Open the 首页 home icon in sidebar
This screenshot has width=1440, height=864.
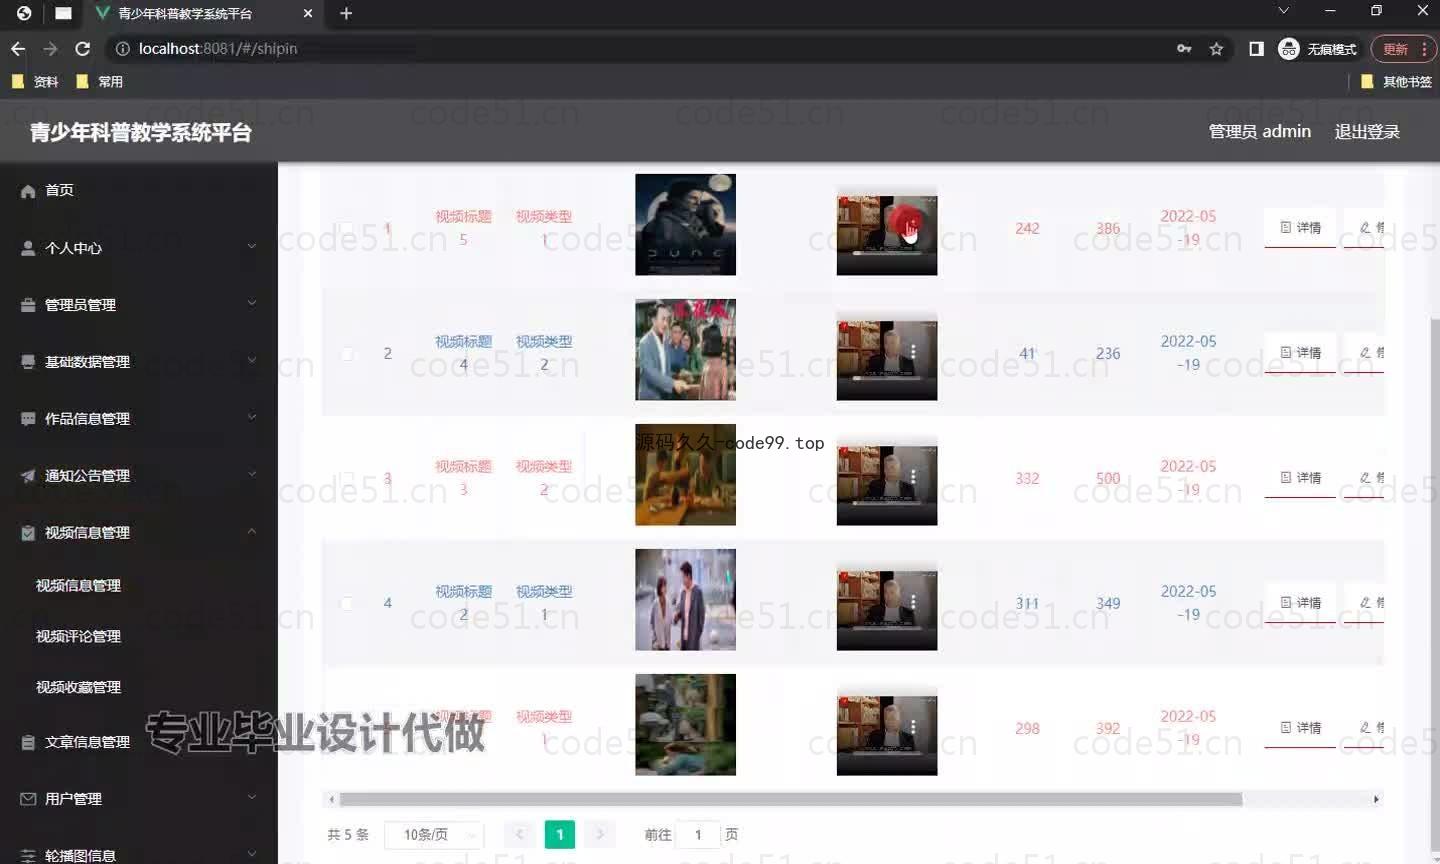click(x=28, y=190)
